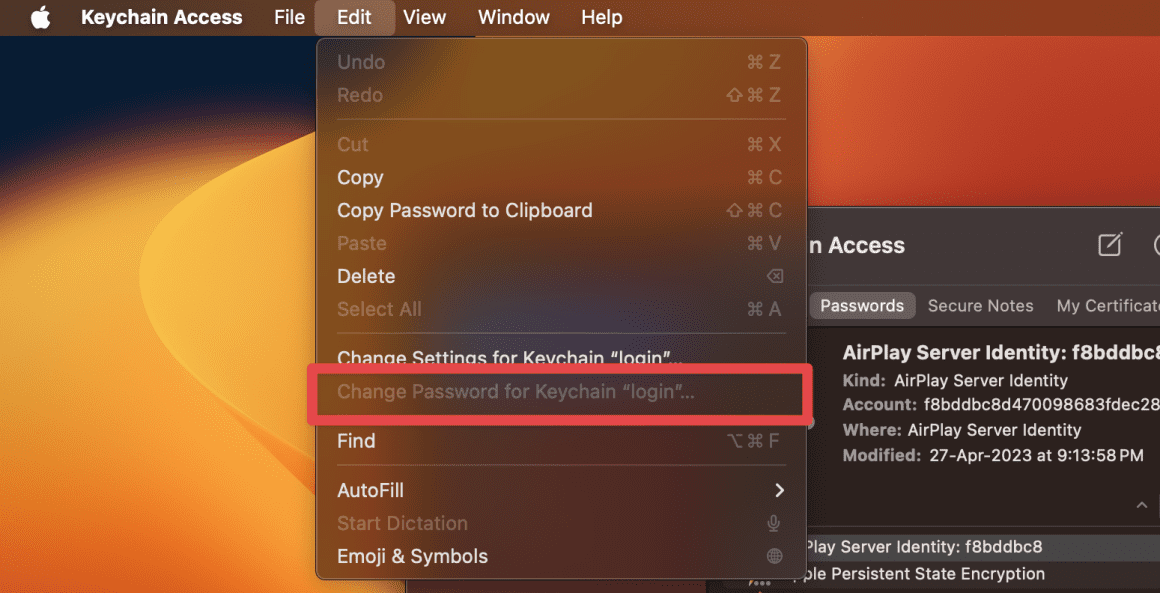
Task: Click the new item compose icon
Action: point(1110,245)
